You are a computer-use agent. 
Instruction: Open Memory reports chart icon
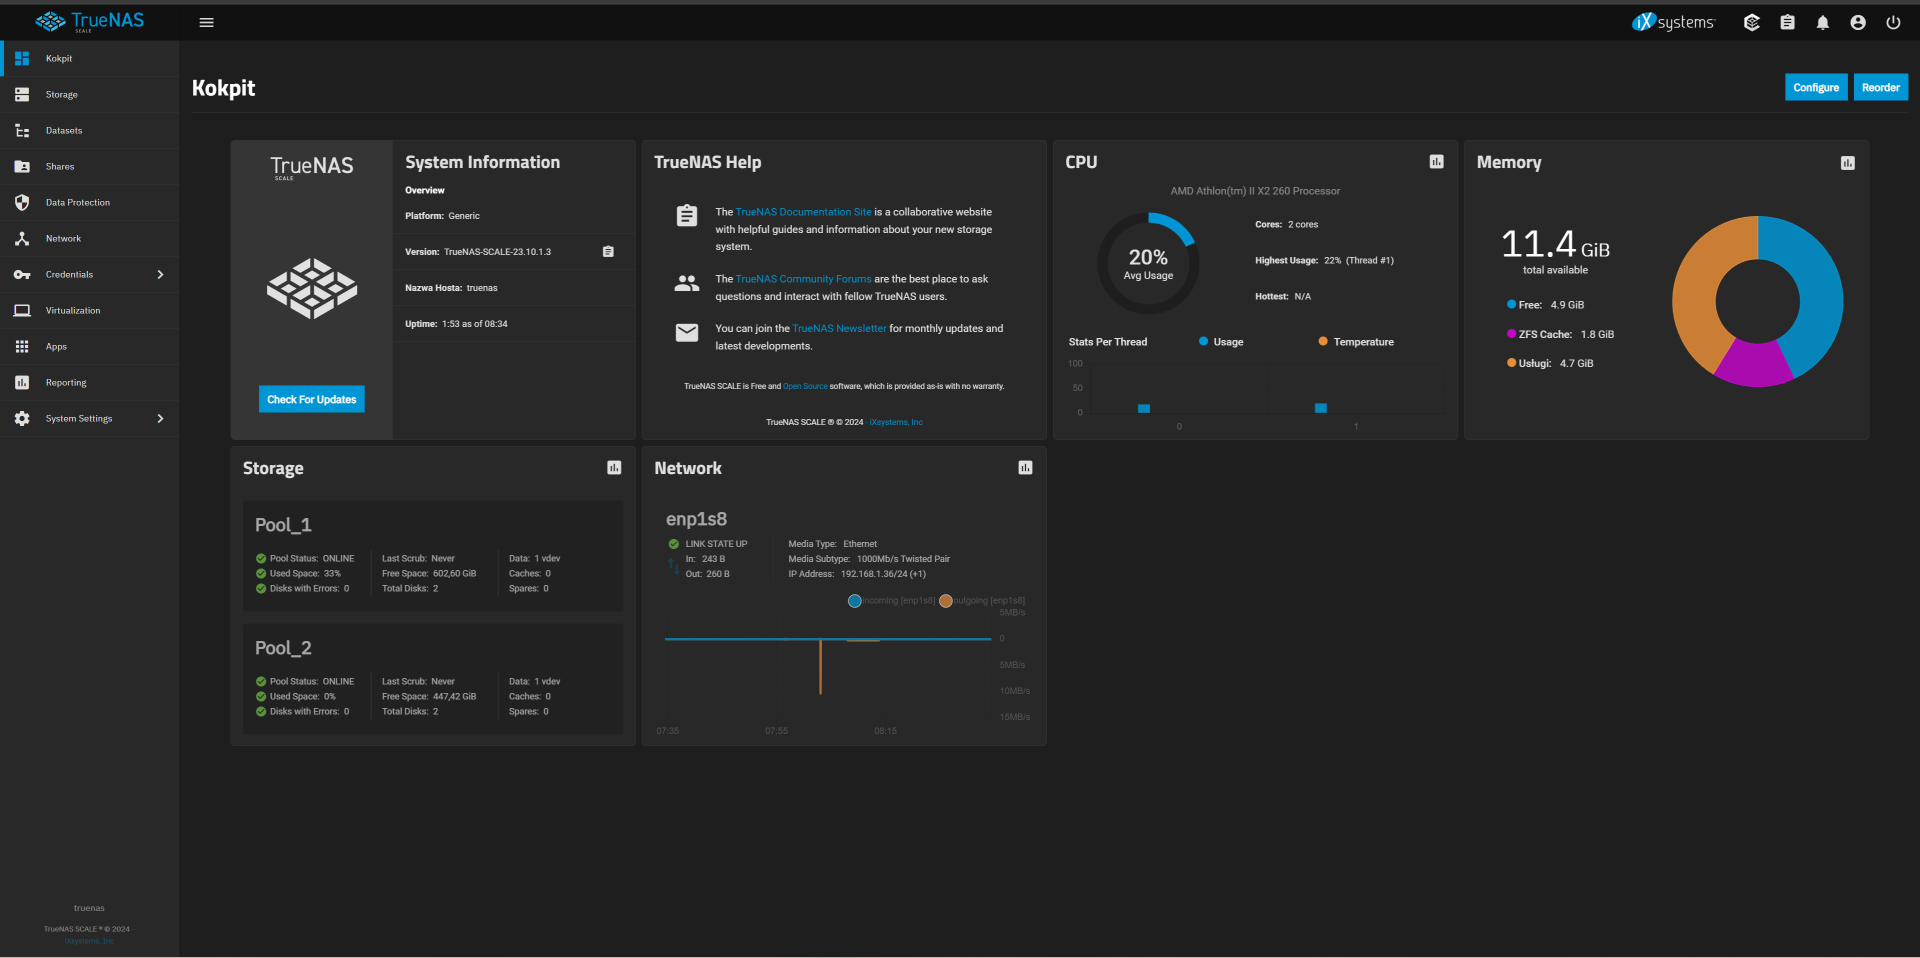[1847, 163]
